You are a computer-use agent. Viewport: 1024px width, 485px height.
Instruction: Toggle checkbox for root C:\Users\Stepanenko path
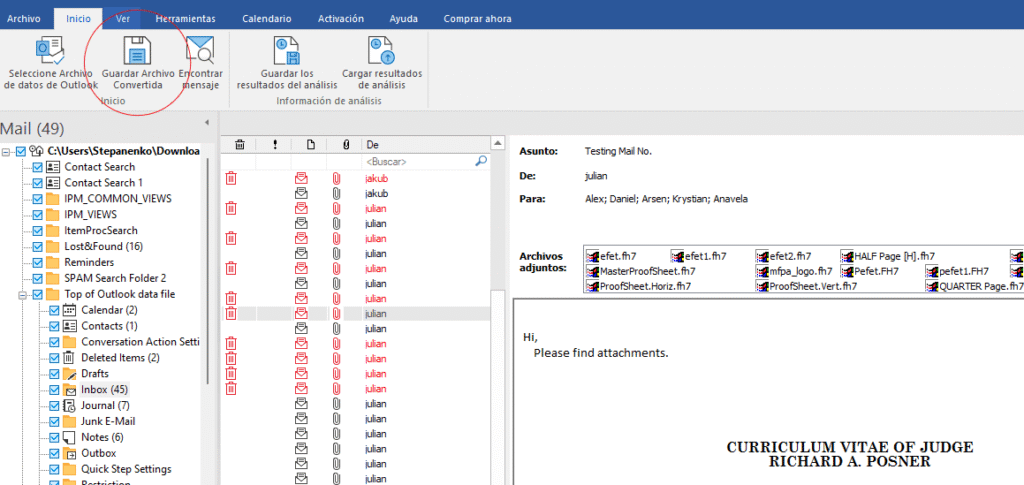coord(21,151)
